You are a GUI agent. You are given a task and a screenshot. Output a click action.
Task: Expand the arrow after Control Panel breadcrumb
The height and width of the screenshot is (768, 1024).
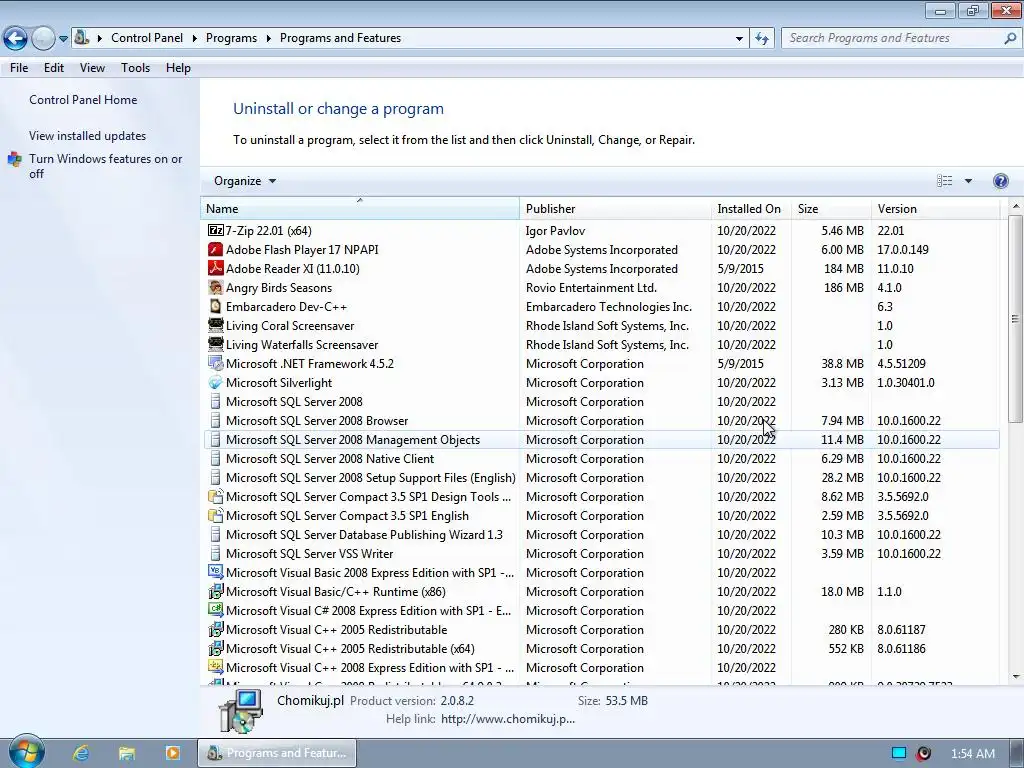pyautogui.click(x=195, y=39)
